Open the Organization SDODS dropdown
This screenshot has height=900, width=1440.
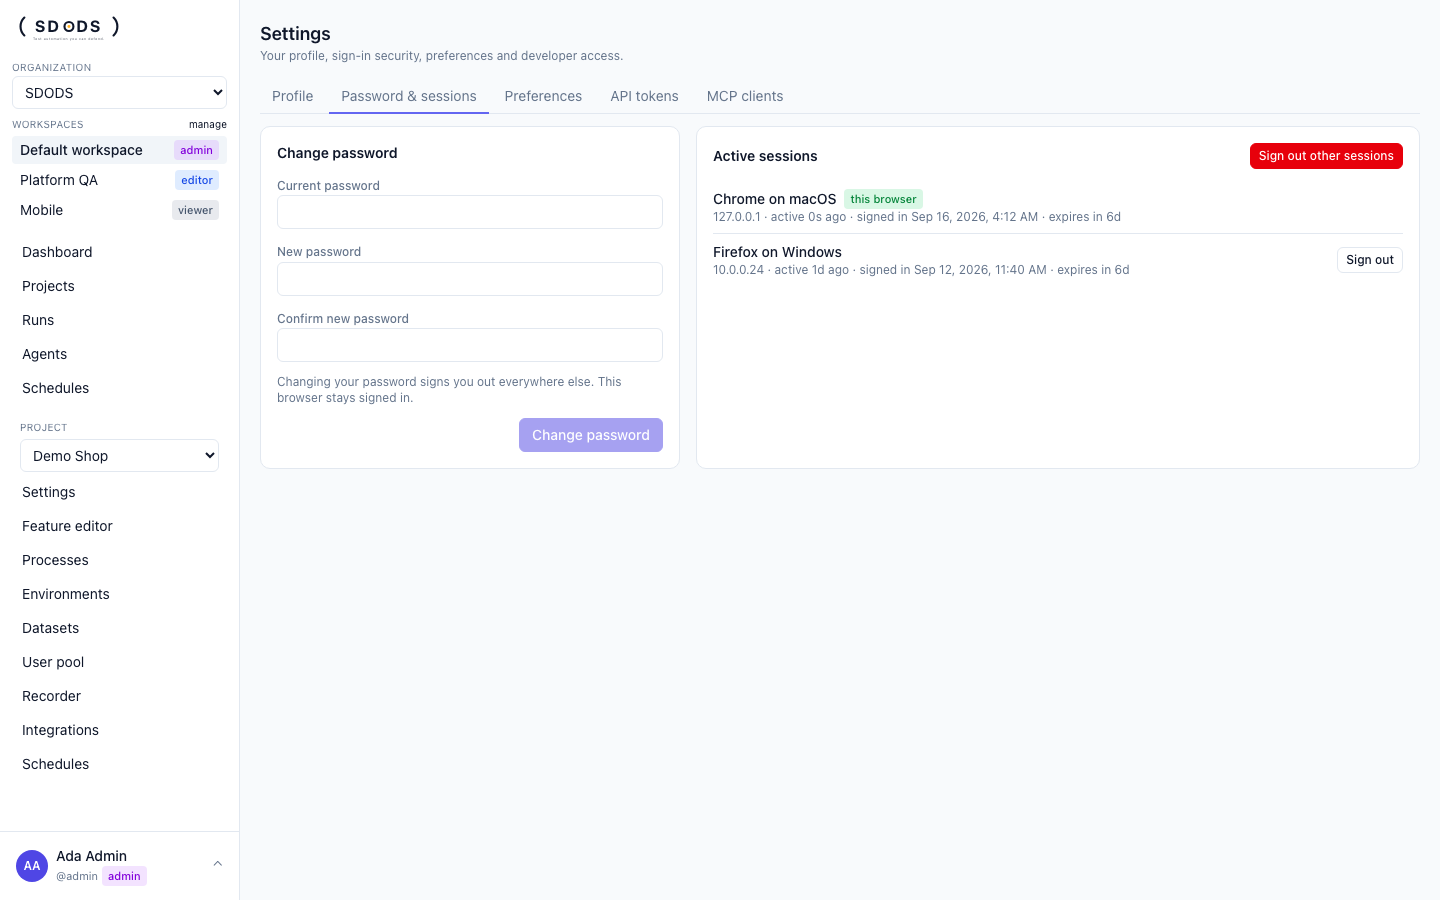pos(119,93)
